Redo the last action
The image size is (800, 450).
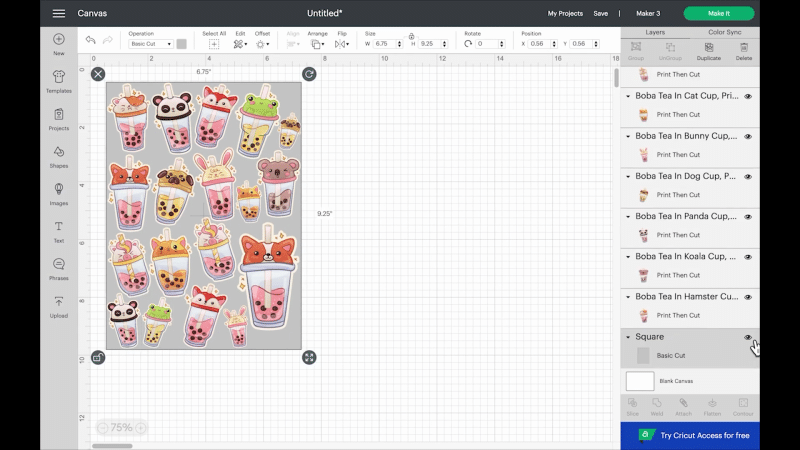point(107,40)
